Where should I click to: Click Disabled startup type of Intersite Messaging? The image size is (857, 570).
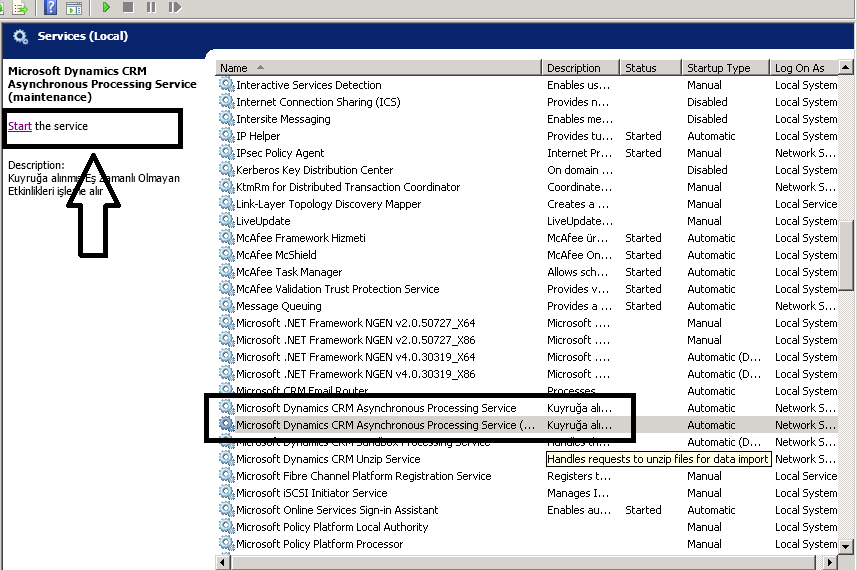(x=707, y=119)
